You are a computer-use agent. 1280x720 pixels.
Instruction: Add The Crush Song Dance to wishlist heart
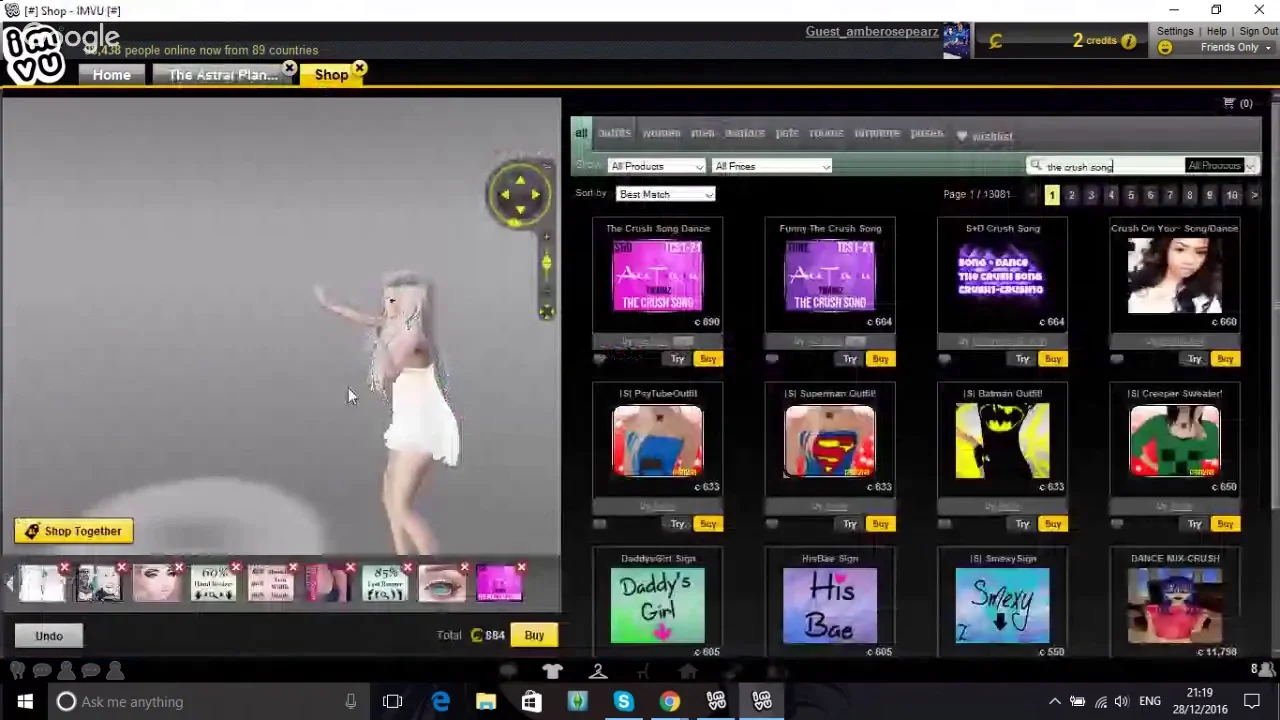(600, 359)
